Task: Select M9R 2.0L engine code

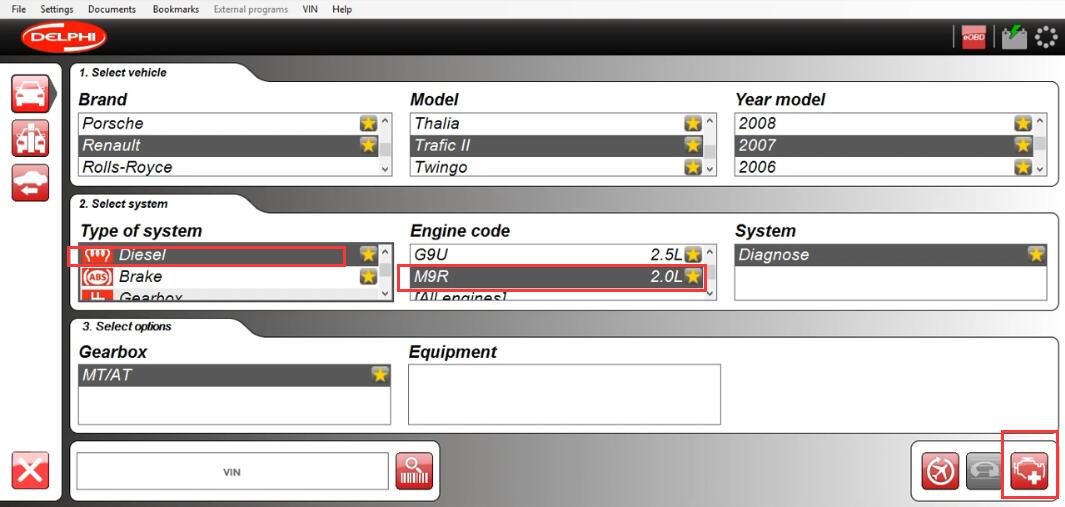Action: (557, 277)
